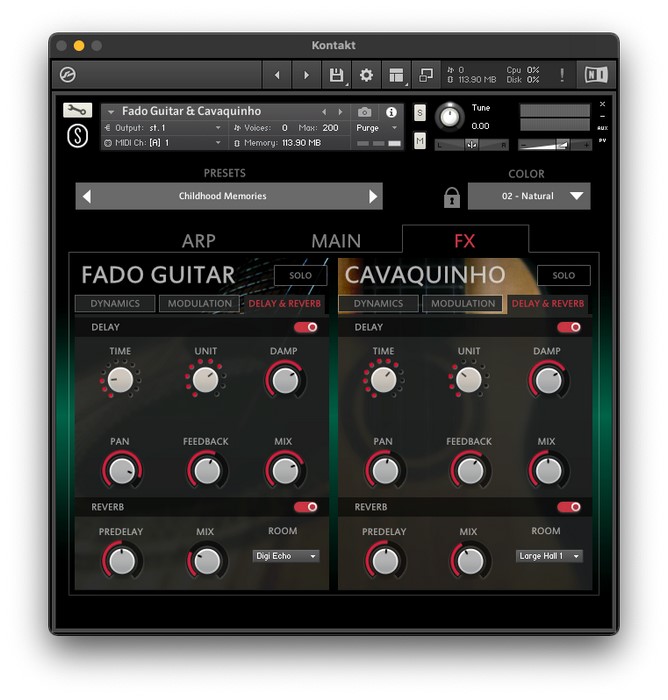Open Kontakt options gear icon

point(366,75)
